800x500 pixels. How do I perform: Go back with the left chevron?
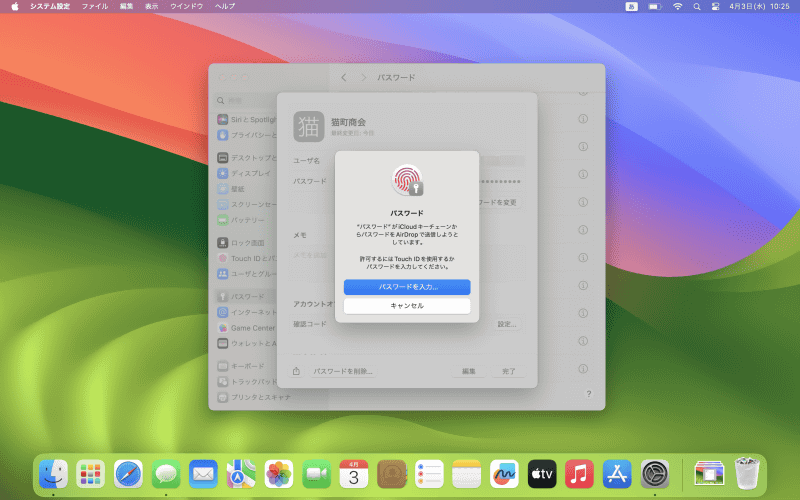point(344,78)
